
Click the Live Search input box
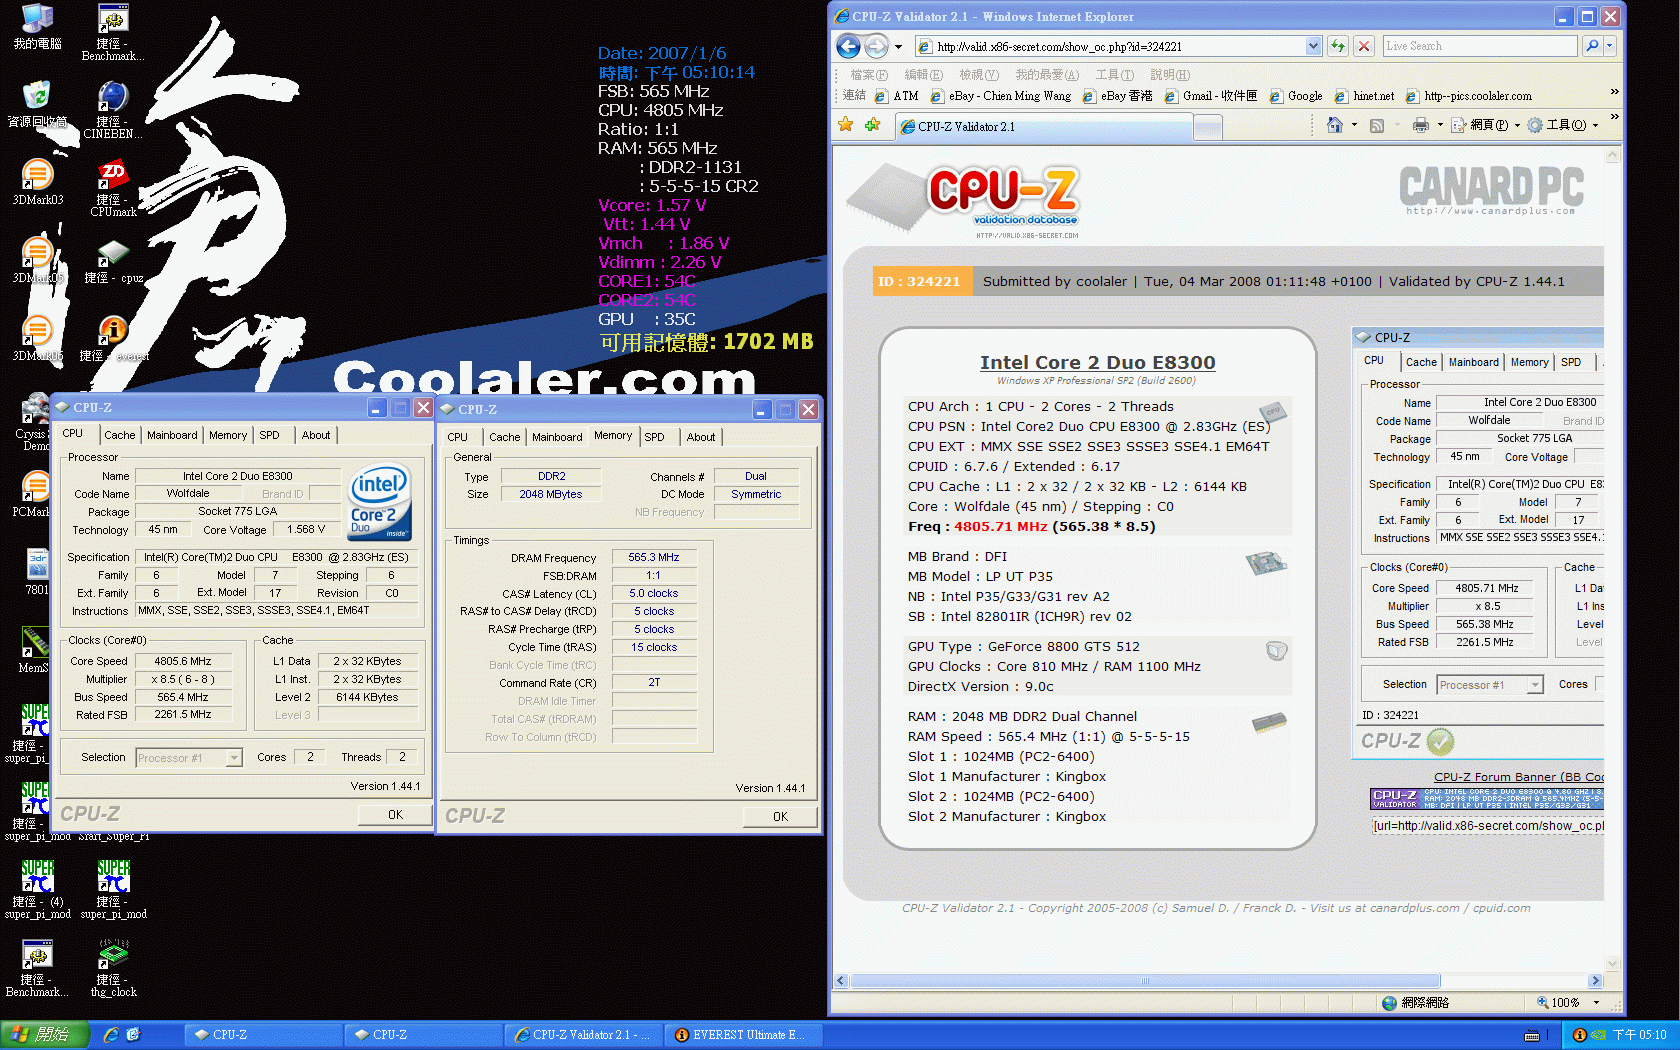(x=1480, y=46)
